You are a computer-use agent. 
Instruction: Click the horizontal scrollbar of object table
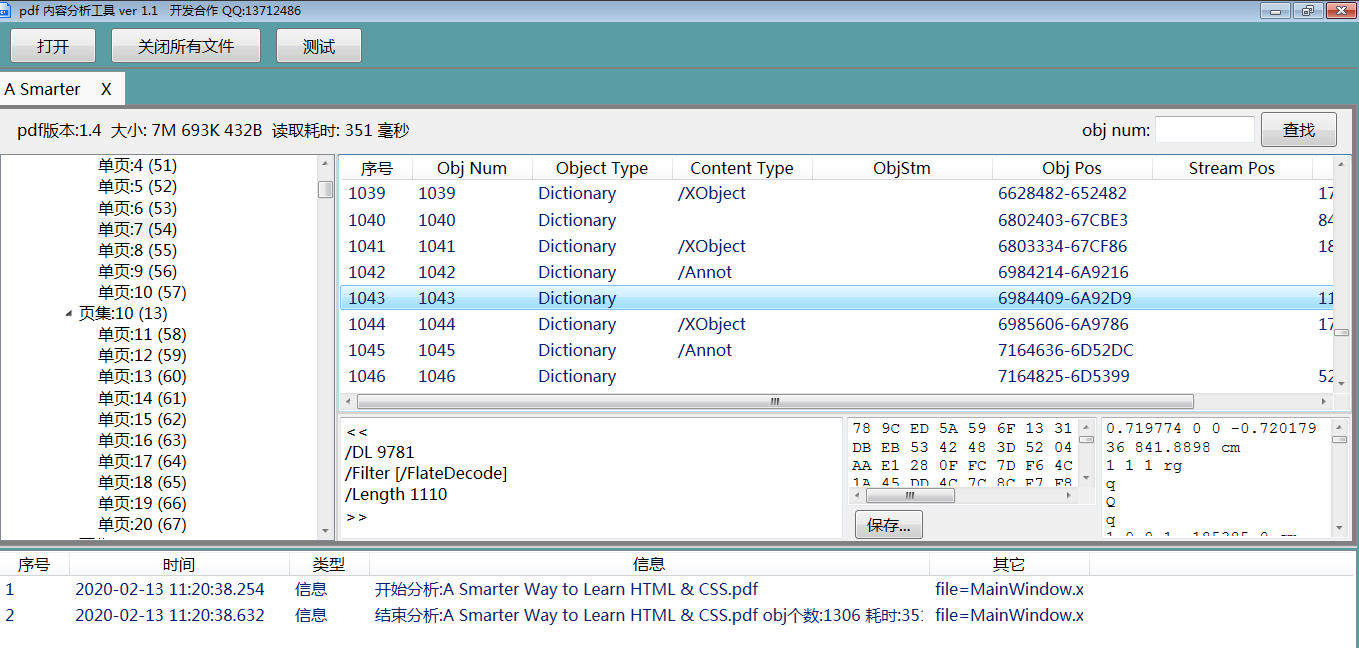pyautogui.click(x=836, y=401)
